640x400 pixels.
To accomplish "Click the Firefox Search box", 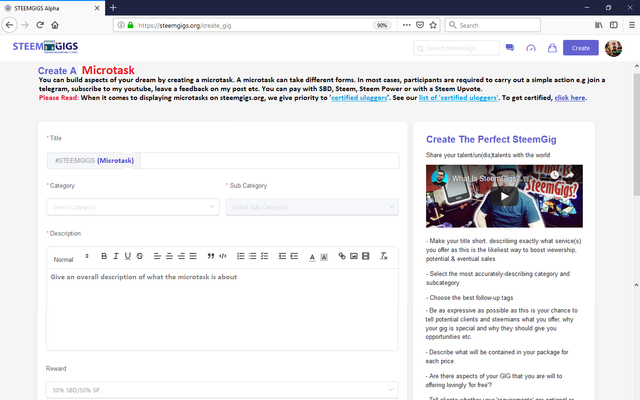I will tap(493, 25).
